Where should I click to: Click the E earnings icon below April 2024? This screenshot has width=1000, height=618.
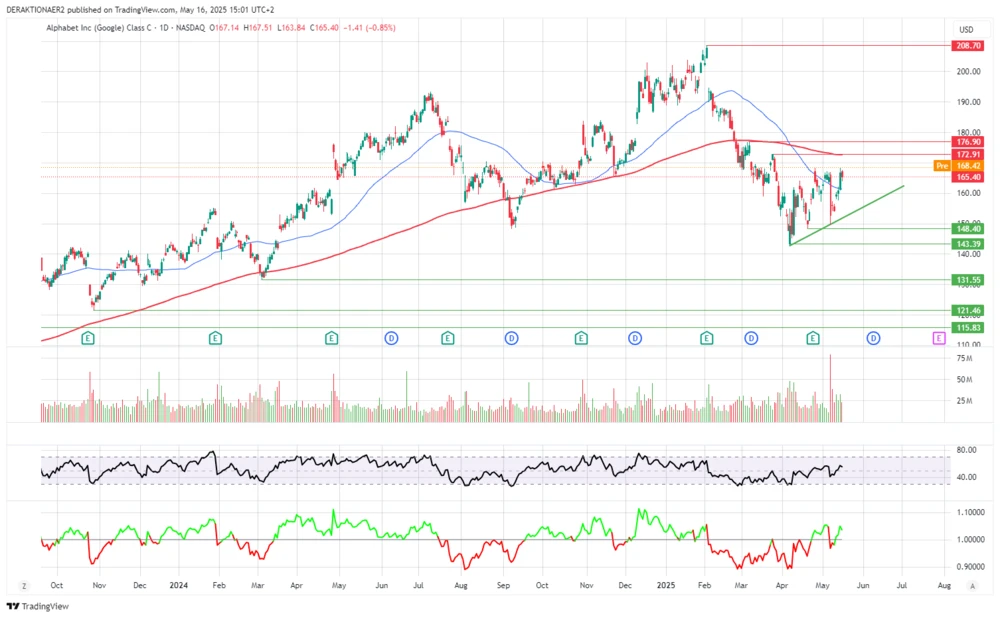click(x=330, y=338)
